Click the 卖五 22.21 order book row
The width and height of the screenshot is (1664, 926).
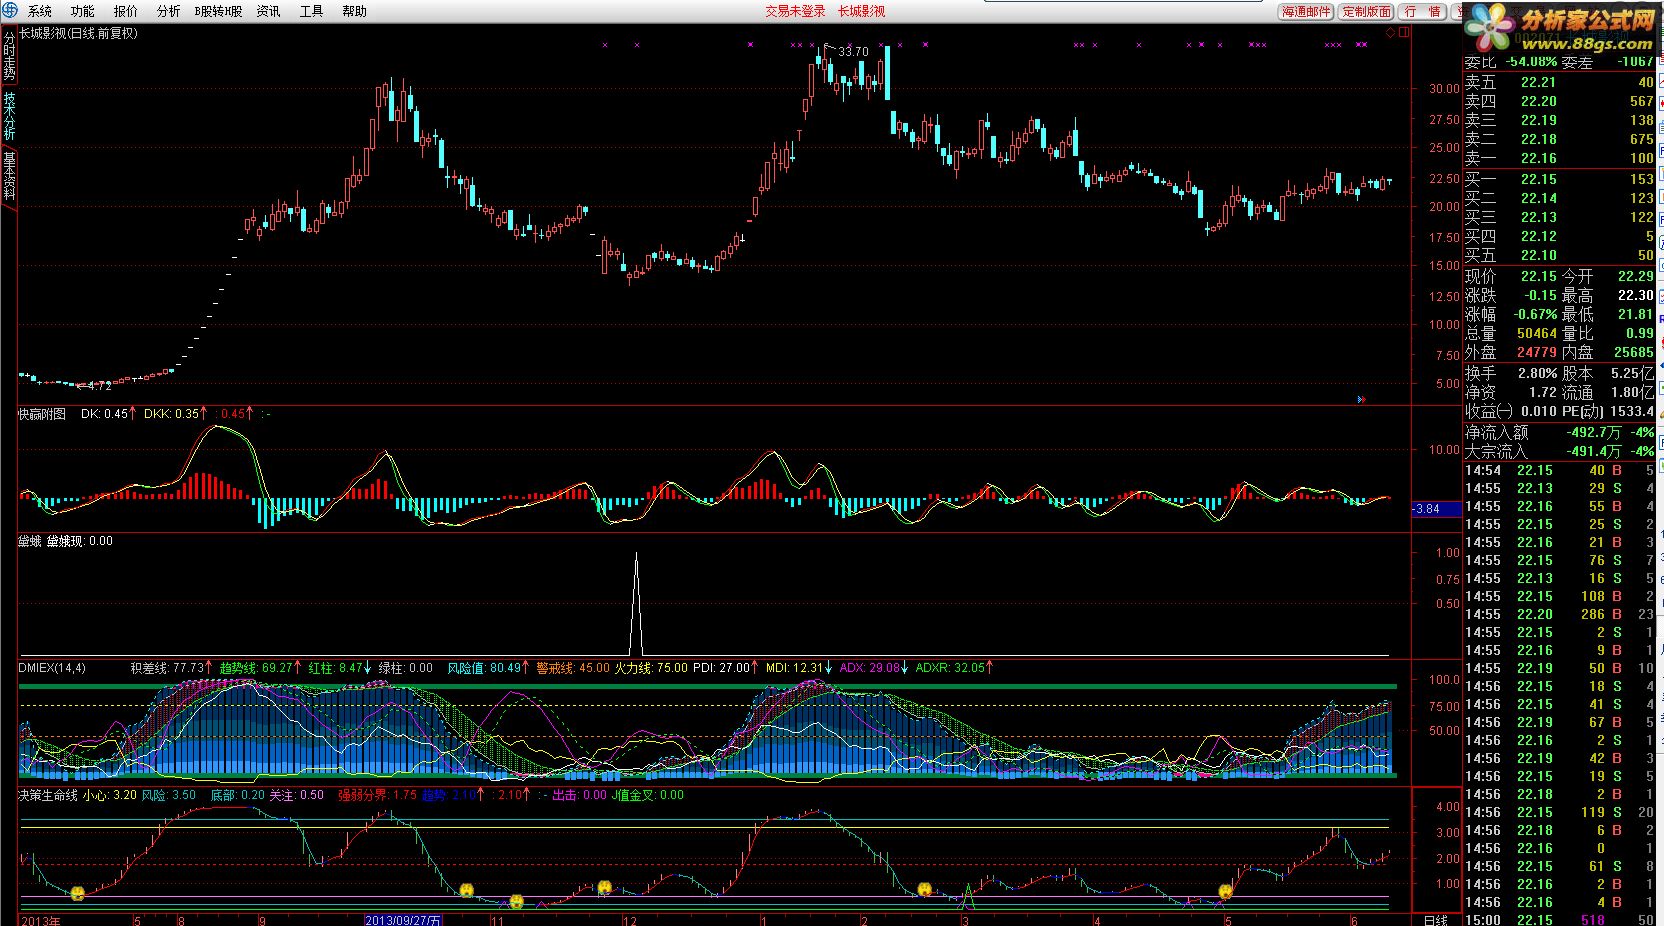coord(1559,82)
